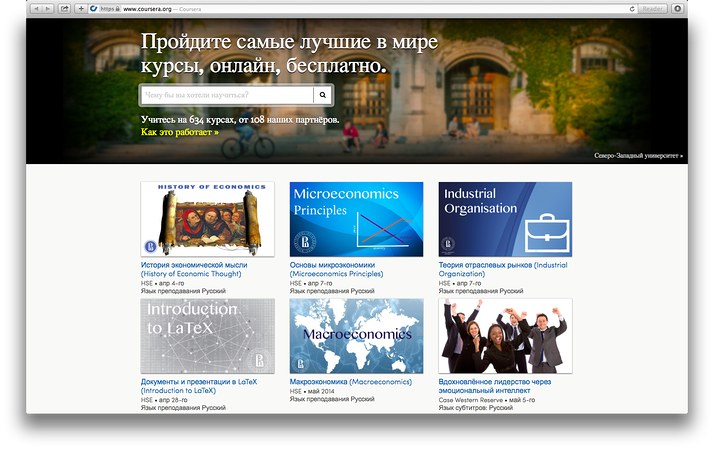
Task: Click 'Язык субтитров: Русский' text
Action: pyautogui.click(x=475, y=408)
